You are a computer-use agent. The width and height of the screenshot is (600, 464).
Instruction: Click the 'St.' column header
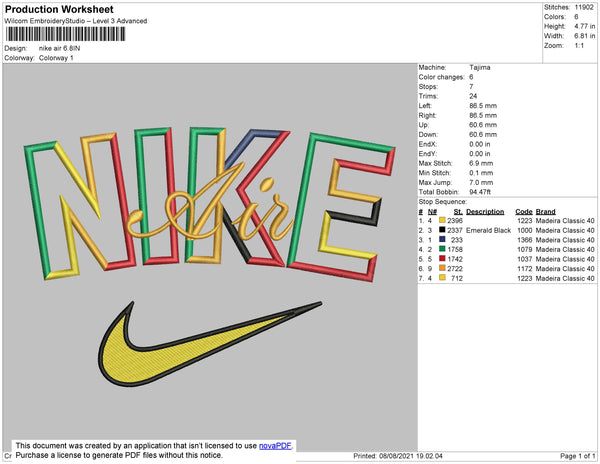[458, 212]
